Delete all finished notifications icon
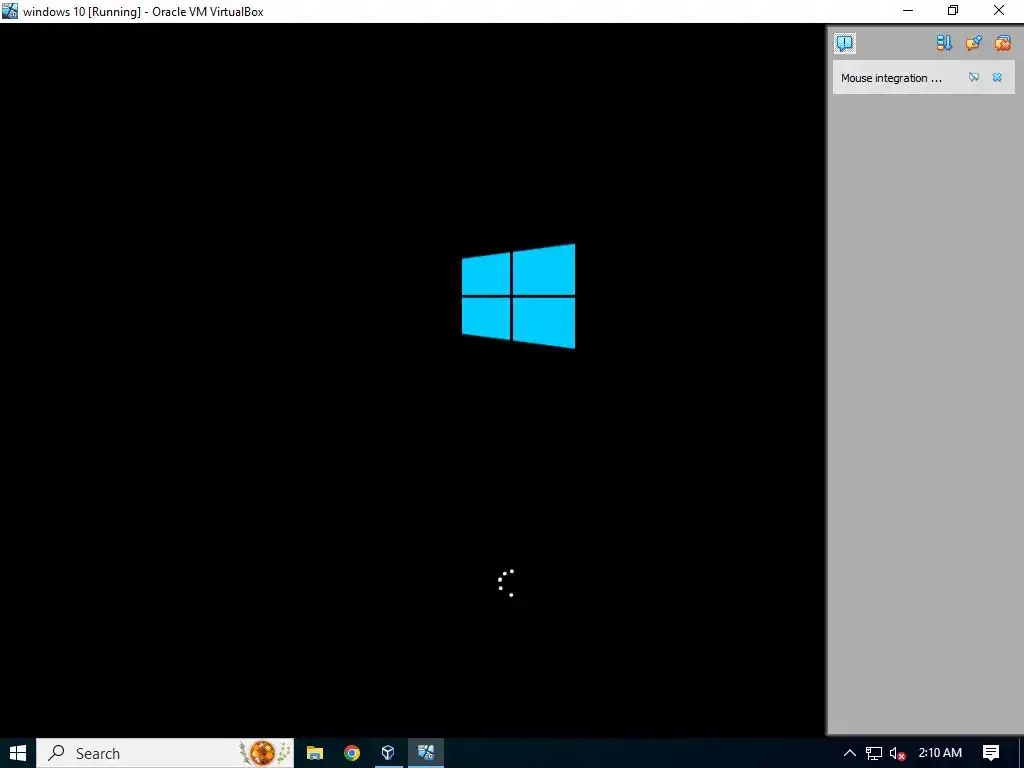The width and height of the screenshot is (1024, 768). tap(1002, 43)
